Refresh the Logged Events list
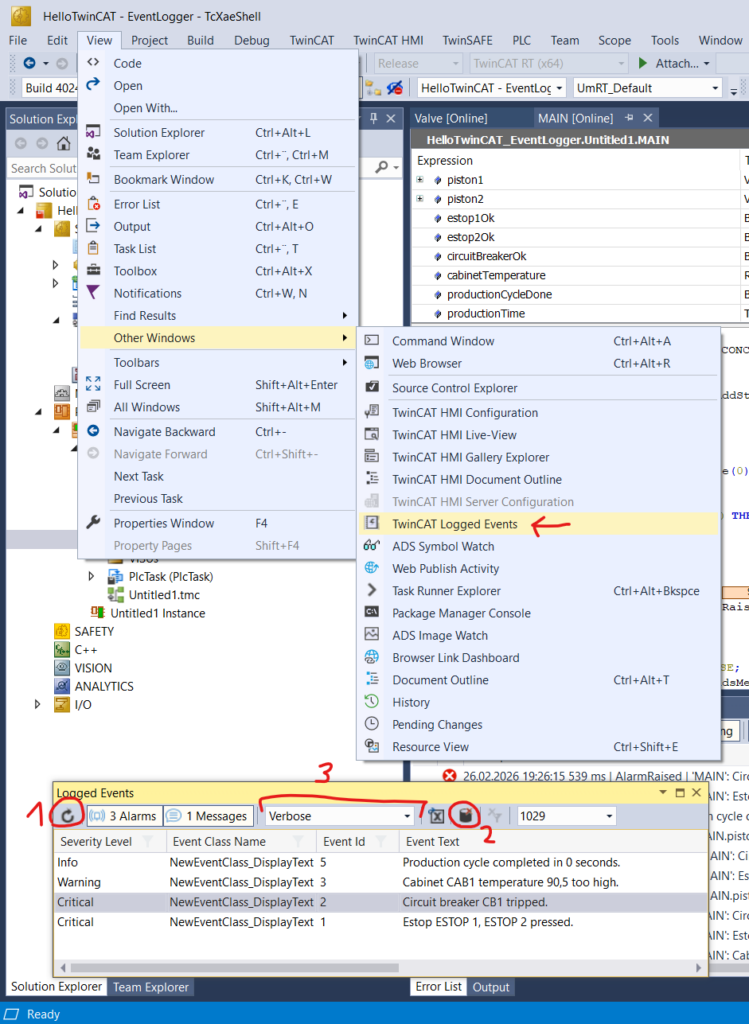Viewport: 749px width, 1024px height. [x=70, y=816]
